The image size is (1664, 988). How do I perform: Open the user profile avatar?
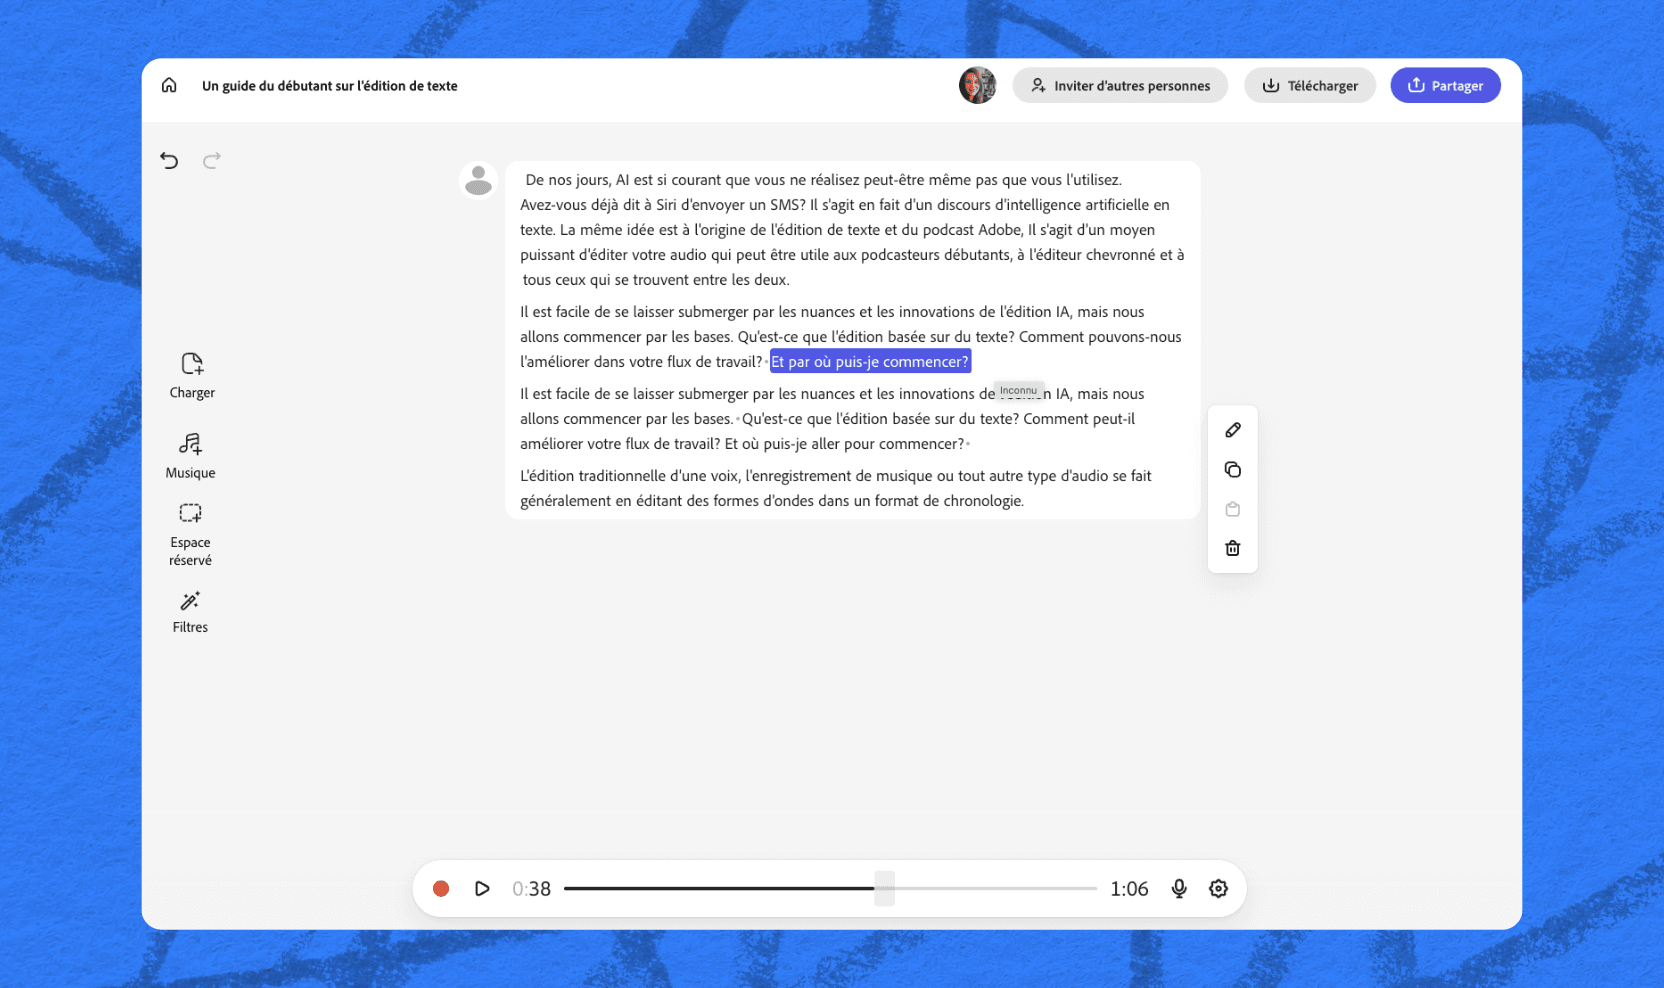click(977, 86)
